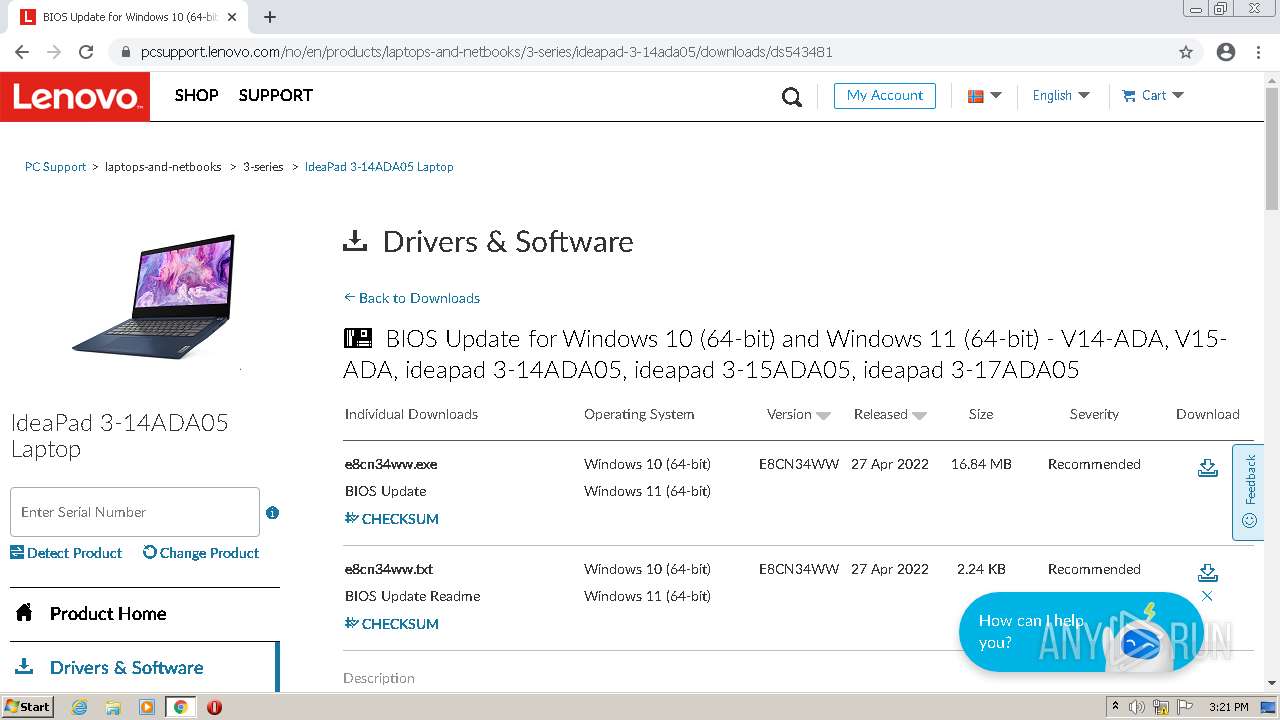Screen dimensions: 1280x720
Task: Open a new browser tab
Action: 270,17
